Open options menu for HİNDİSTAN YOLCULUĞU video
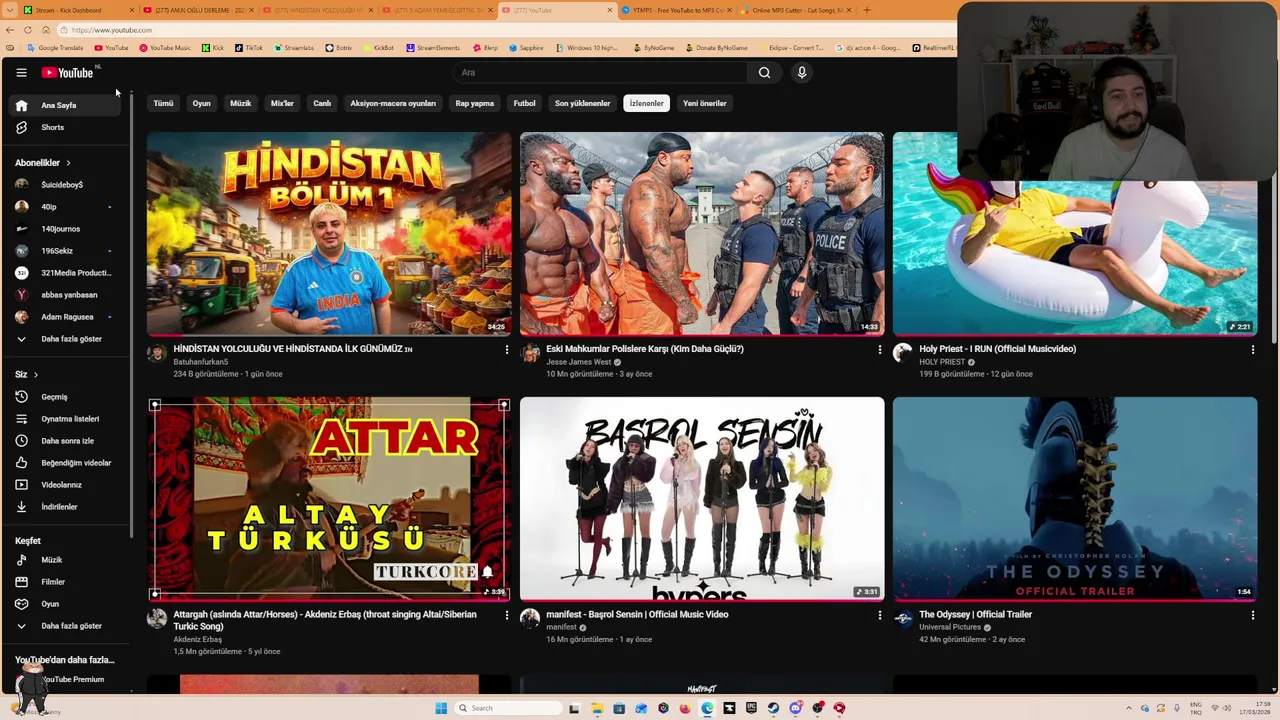The width and height of the screenshot is (1280, 720). [x=506, y=350]
